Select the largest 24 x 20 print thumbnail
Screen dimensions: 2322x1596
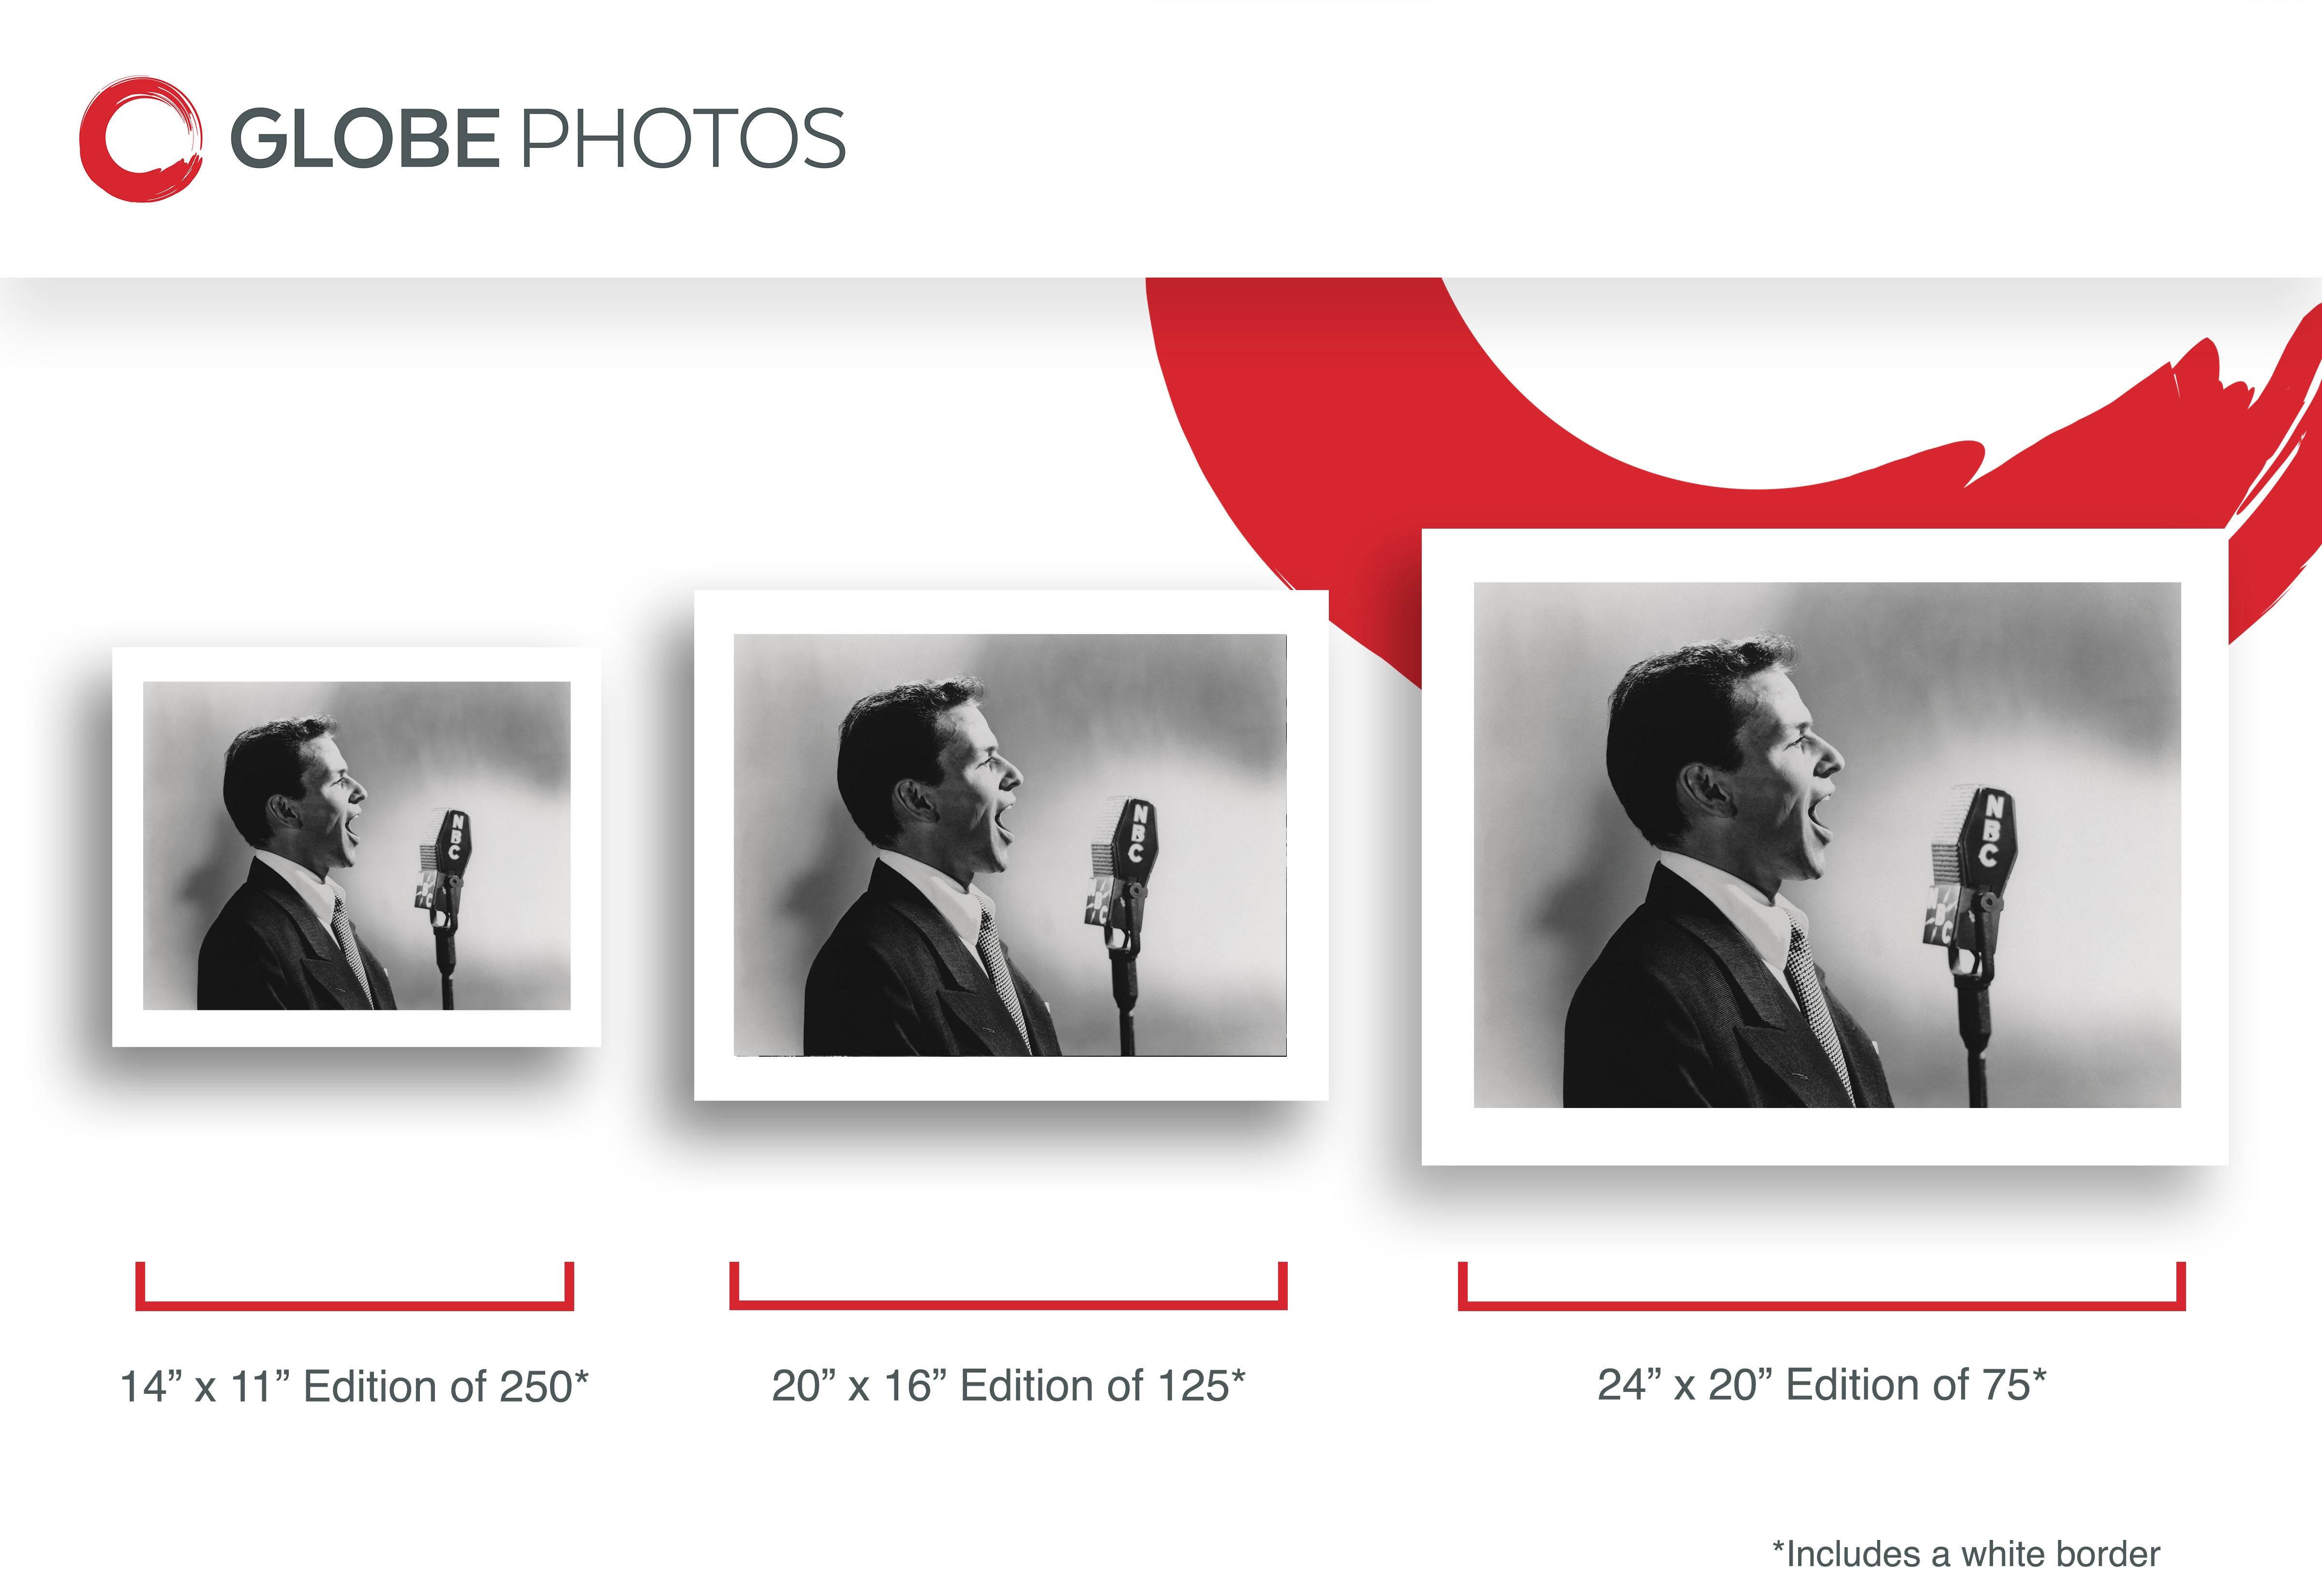pos(1825,846)
